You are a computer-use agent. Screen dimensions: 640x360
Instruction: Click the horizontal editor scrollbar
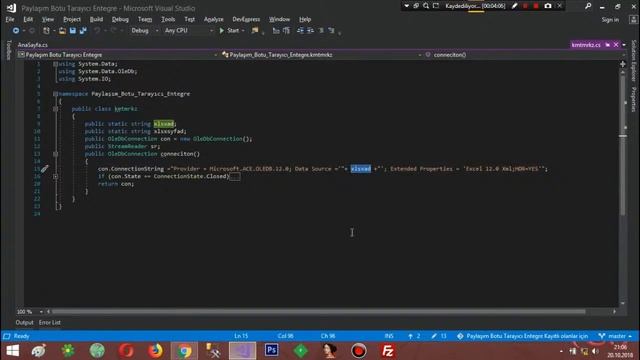tap(318, 312)
